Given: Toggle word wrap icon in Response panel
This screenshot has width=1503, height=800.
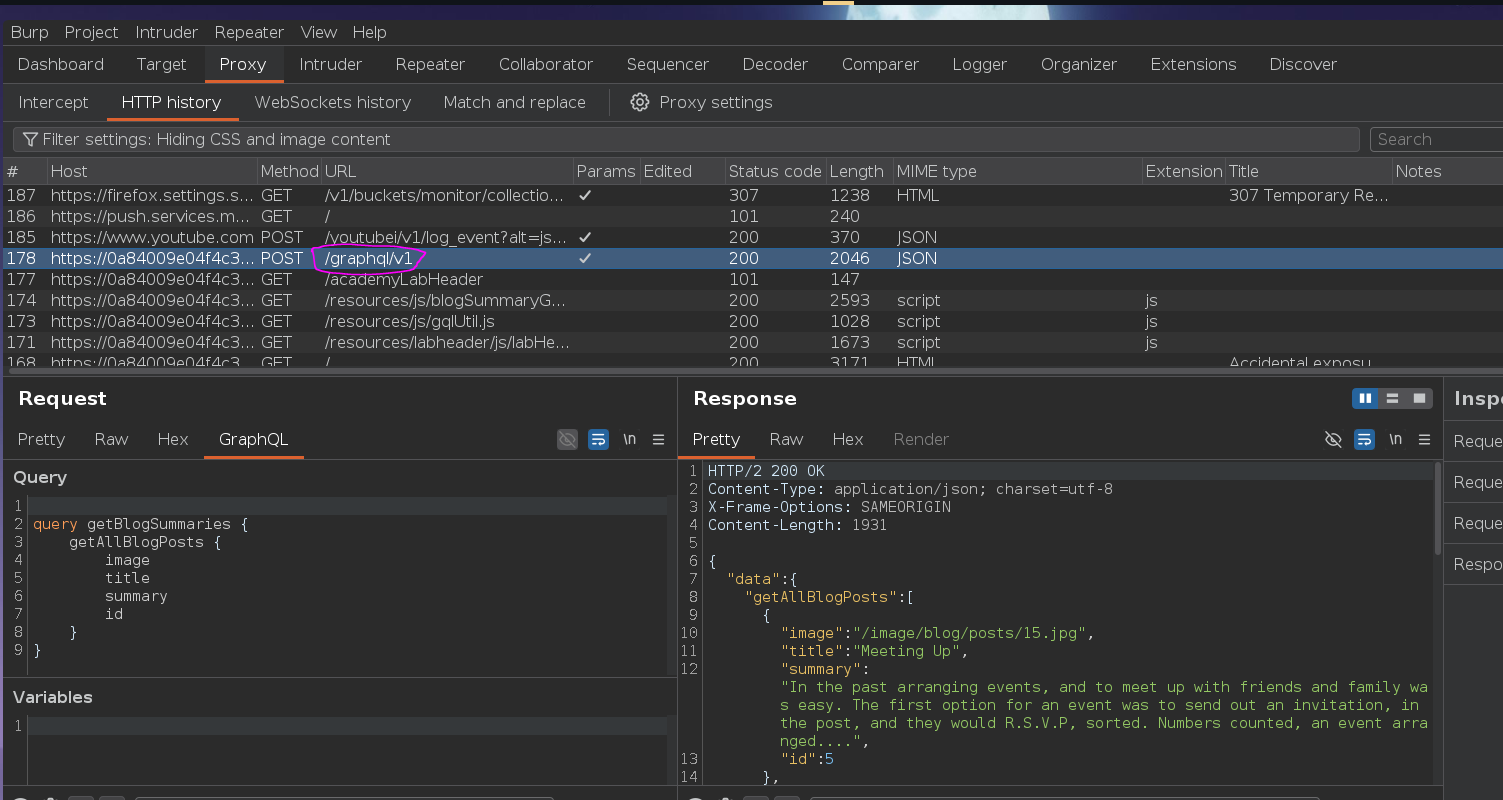Looking at the screenshot, I should pyautogui.click(x=1364, y=439).
